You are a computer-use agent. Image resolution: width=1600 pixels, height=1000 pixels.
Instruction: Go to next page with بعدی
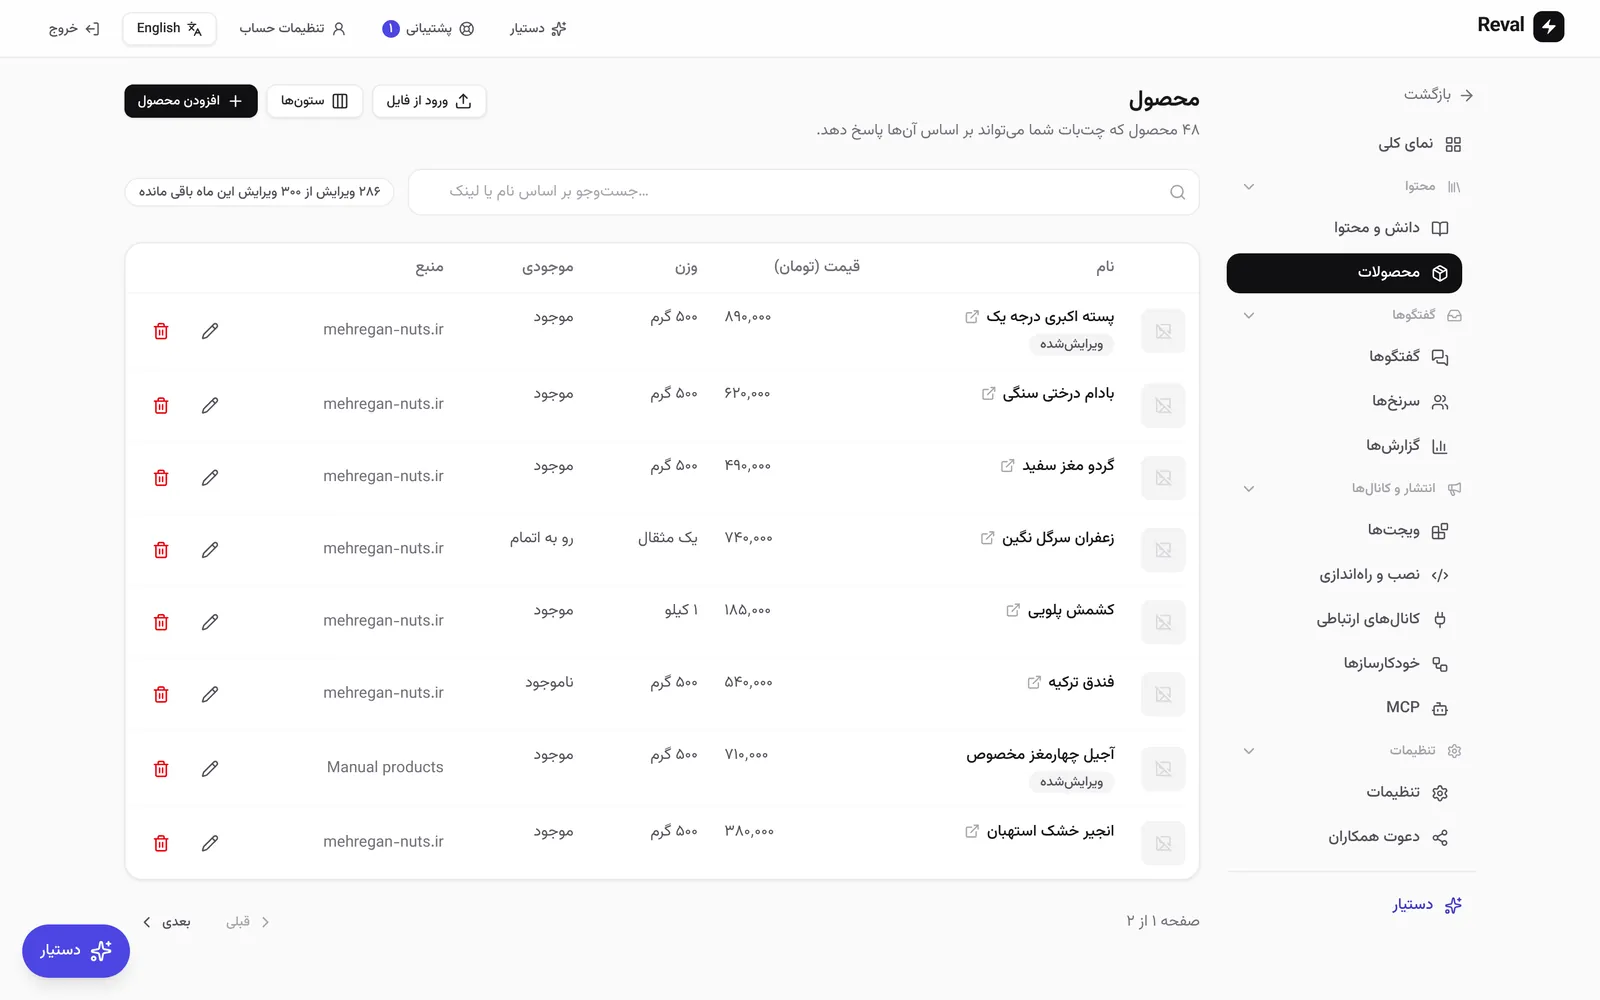(x=167, y=922)
